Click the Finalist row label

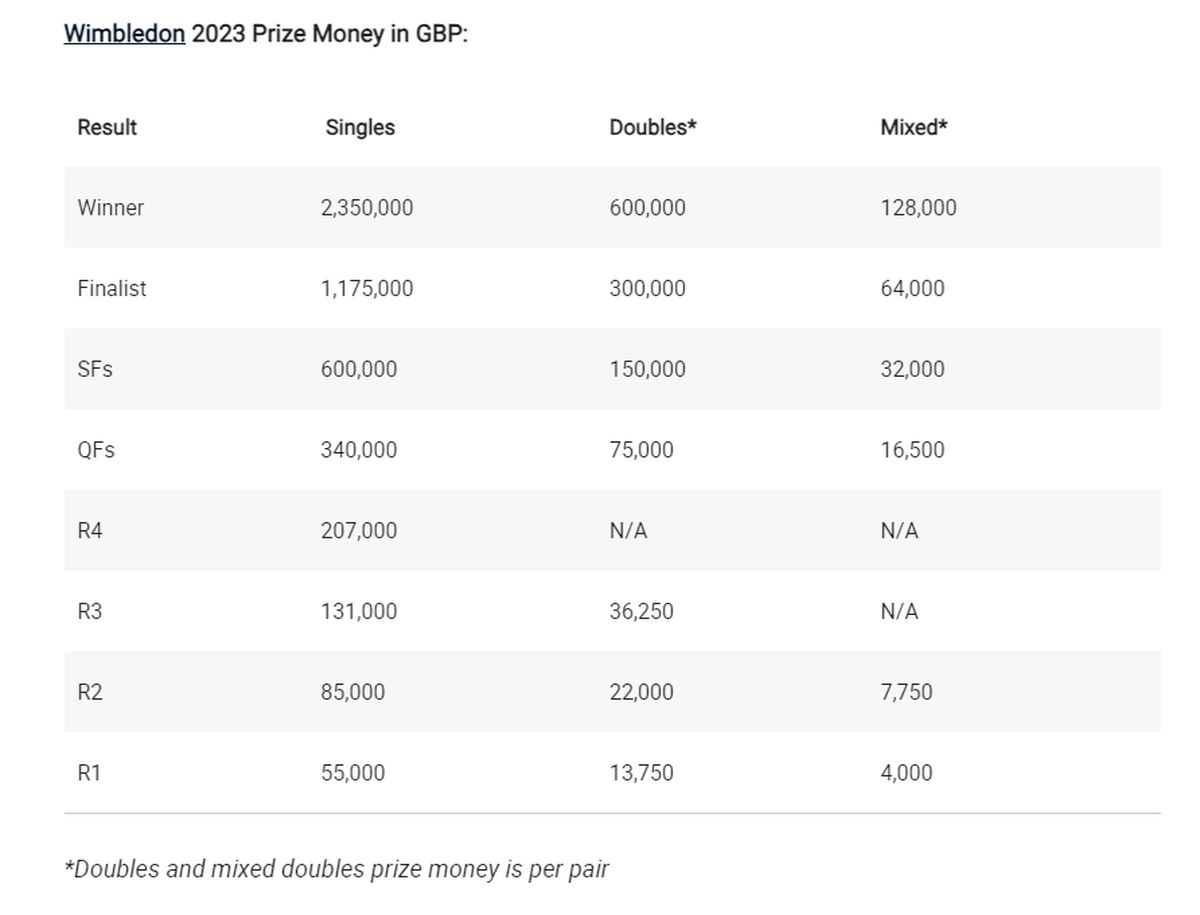click(x=112, y=289)
